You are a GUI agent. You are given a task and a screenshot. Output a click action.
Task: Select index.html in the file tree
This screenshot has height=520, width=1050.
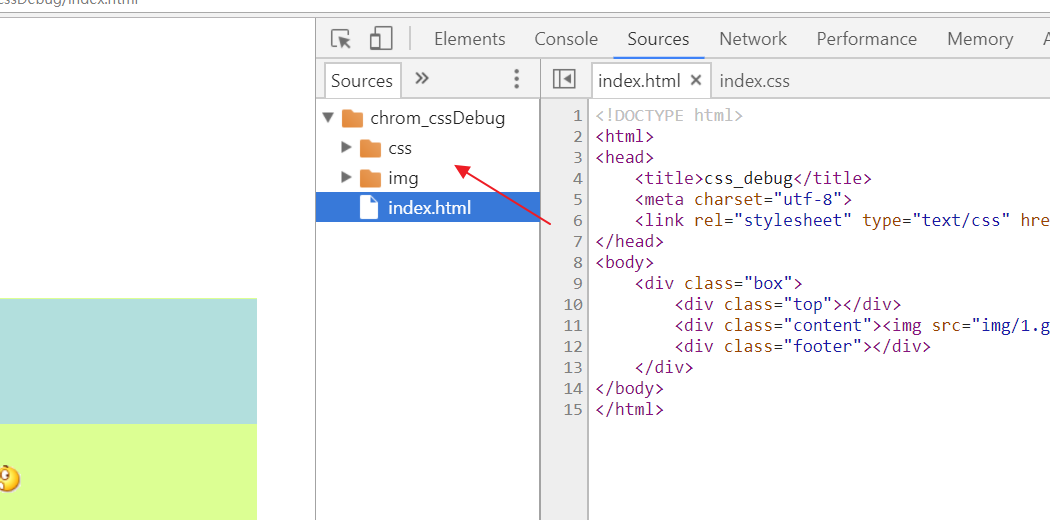tap(428, 207)
